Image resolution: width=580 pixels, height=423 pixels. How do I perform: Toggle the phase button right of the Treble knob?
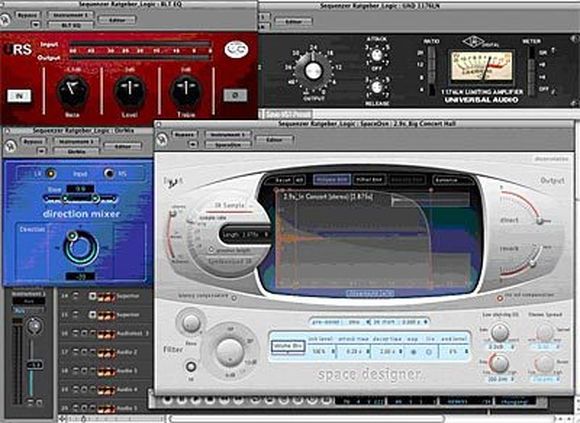click(x=235, y=95)
